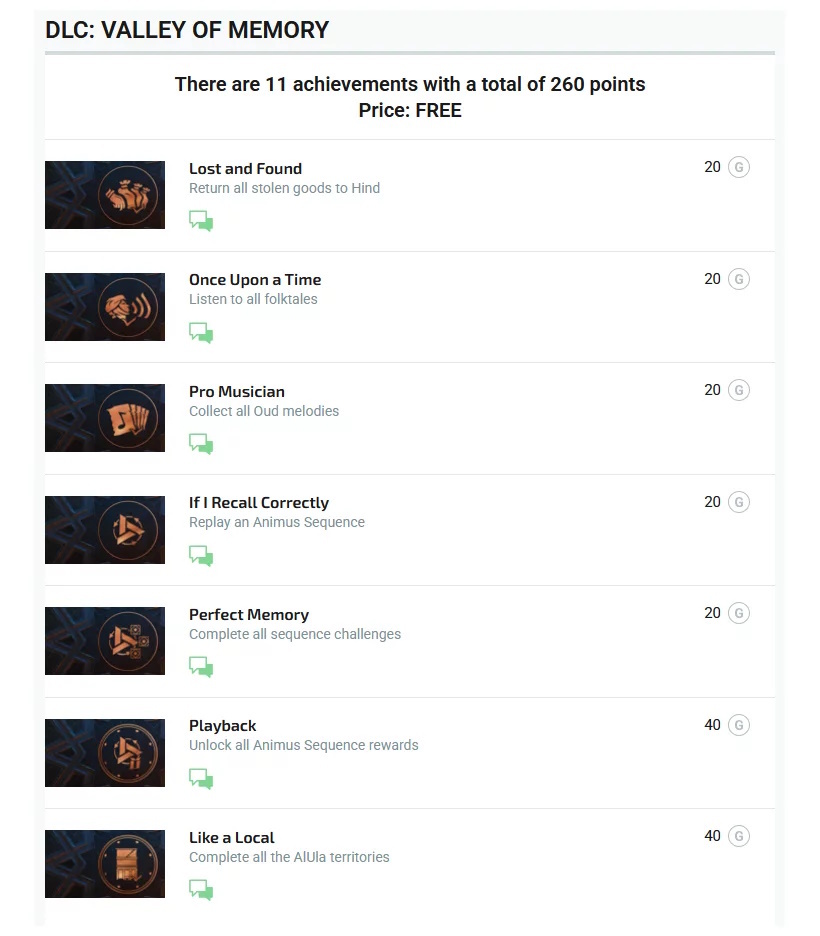
Task: Open comments for Lost and Found
Action: pos(201,221)
